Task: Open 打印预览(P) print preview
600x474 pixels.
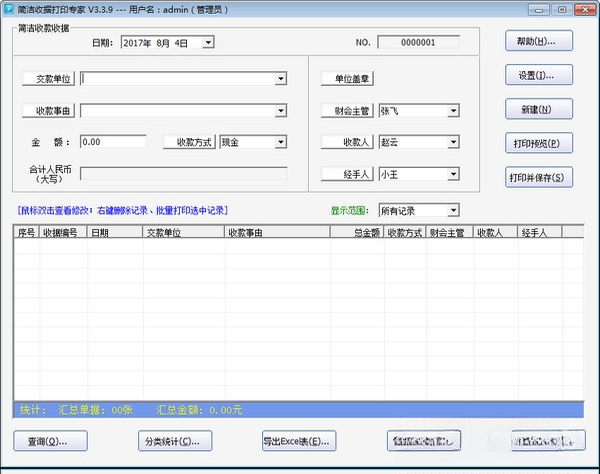Action: pos(539,143)
